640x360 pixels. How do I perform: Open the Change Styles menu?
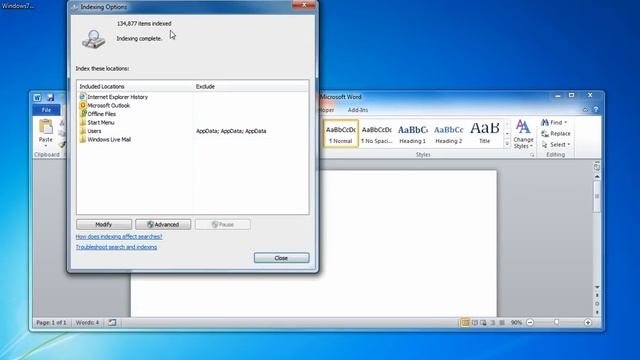point(523,134)
